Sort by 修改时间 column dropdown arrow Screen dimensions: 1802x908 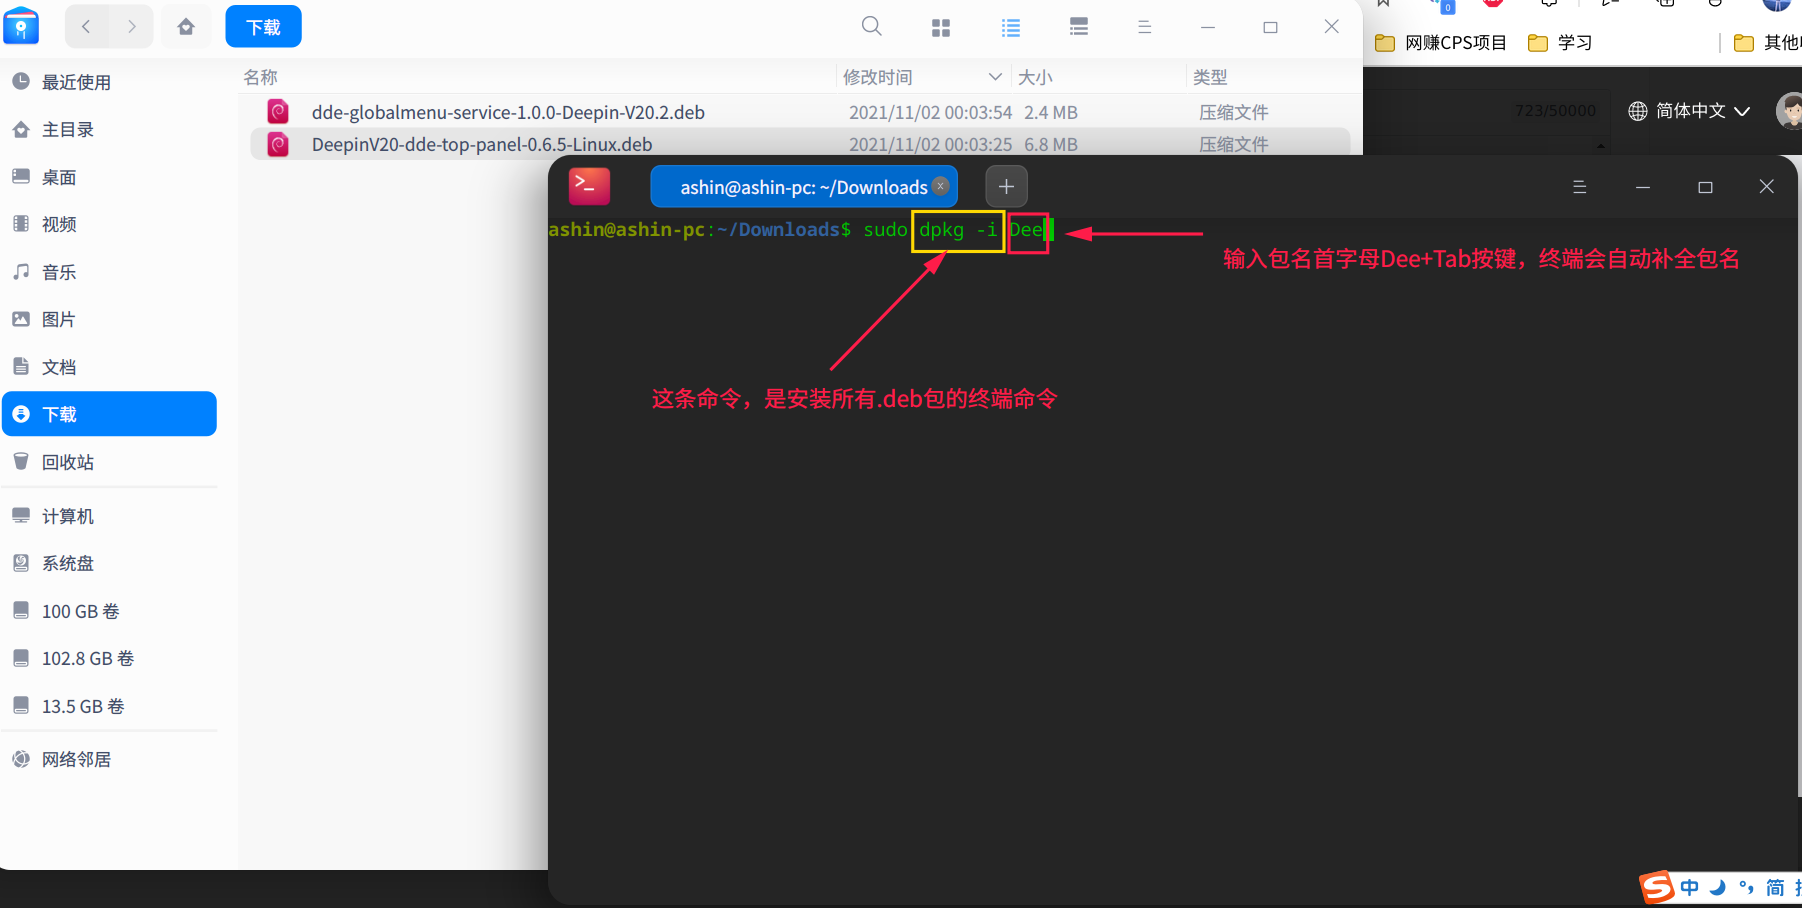coord(995,77)
